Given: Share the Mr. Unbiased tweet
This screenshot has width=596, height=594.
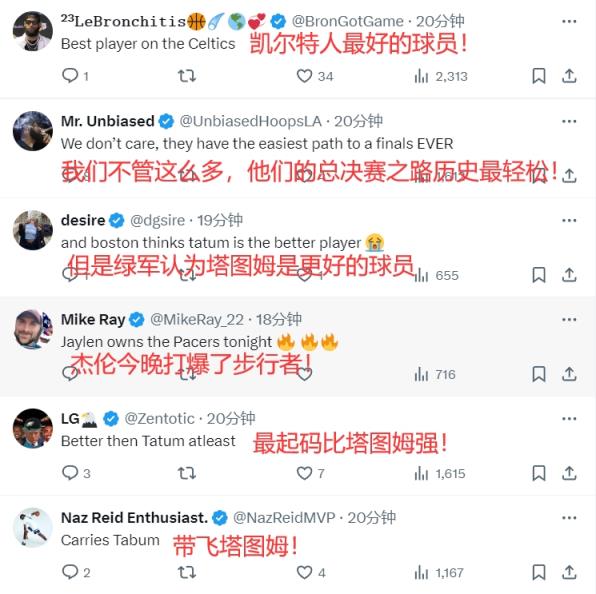Looking at the screenshot, I should tap(569, 175).
